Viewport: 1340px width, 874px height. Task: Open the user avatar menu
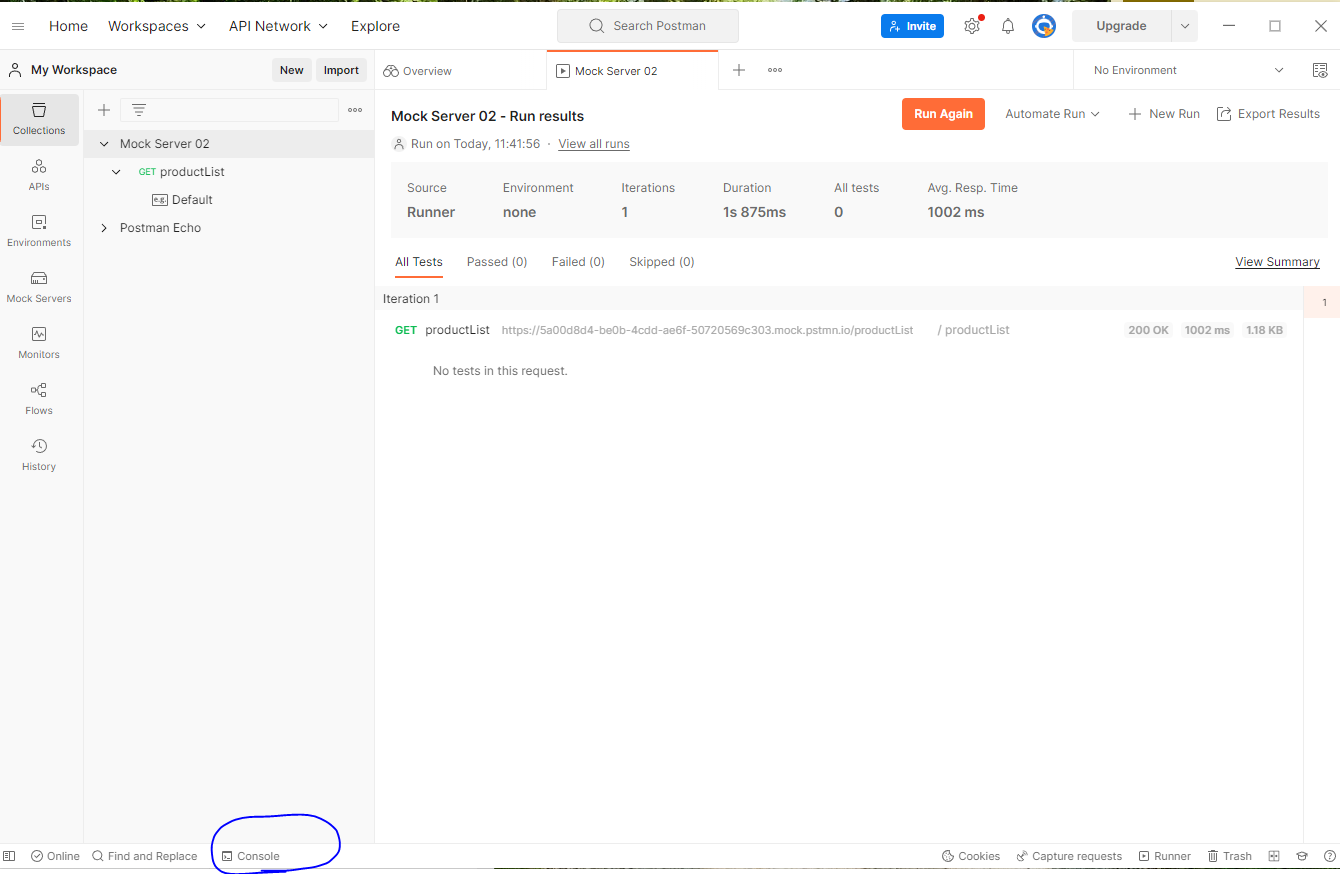coord(1044,26)
